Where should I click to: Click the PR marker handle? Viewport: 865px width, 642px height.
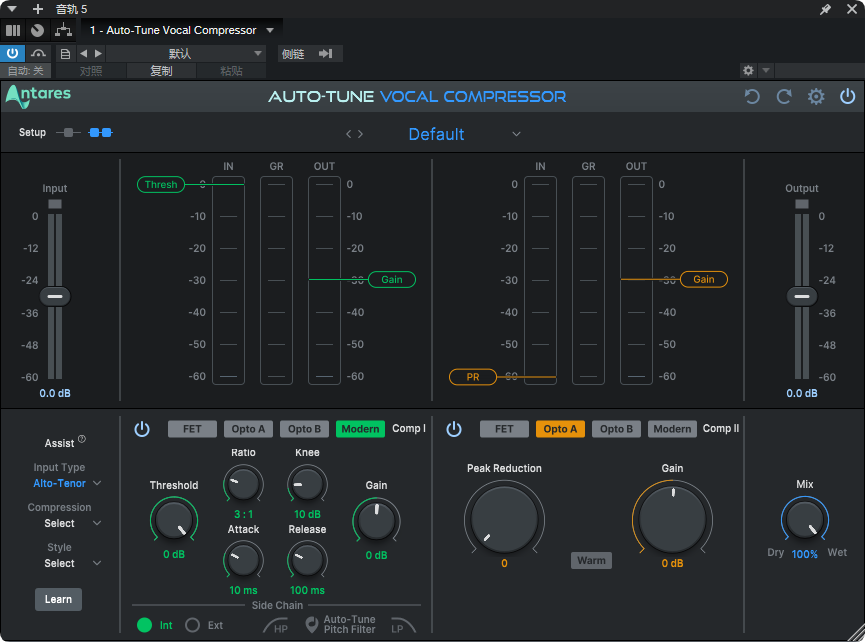point(473,377)
